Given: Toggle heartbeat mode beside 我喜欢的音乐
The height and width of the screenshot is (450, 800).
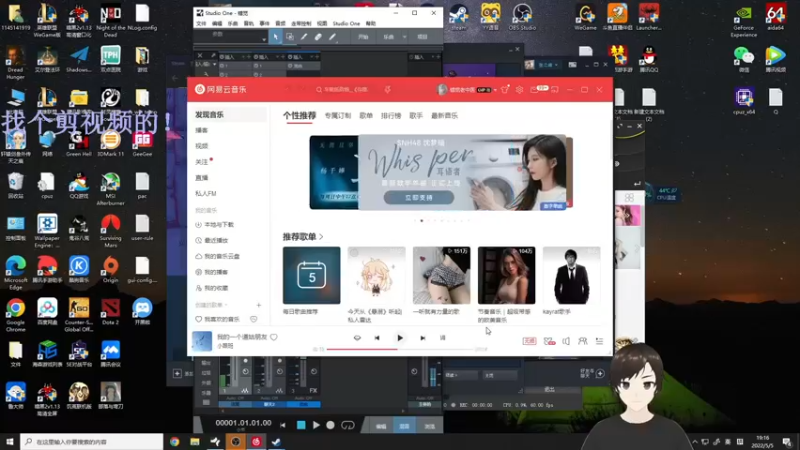Looking at the screenshot, I should click(254, 319).
